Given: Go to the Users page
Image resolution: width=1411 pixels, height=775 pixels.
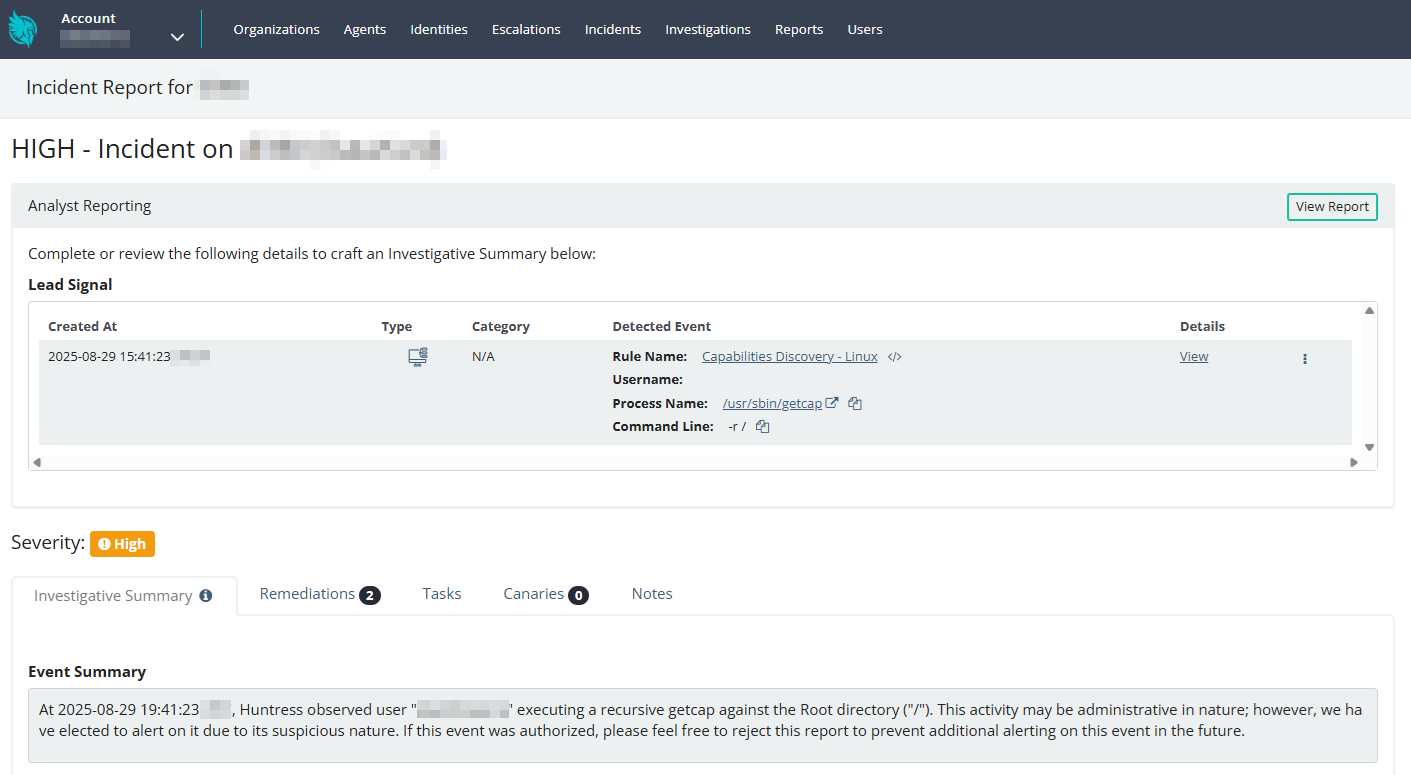Looking at the screenshot, I should click(x=865, y=29).
